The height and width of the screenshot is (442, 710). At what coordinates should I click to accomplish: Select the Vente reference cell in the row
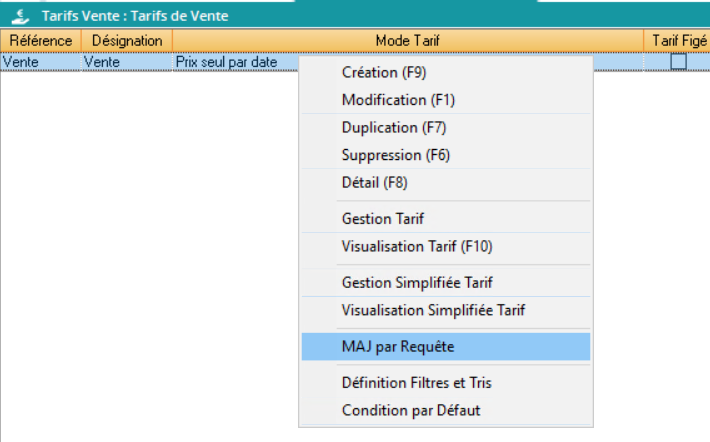point(41,62)
